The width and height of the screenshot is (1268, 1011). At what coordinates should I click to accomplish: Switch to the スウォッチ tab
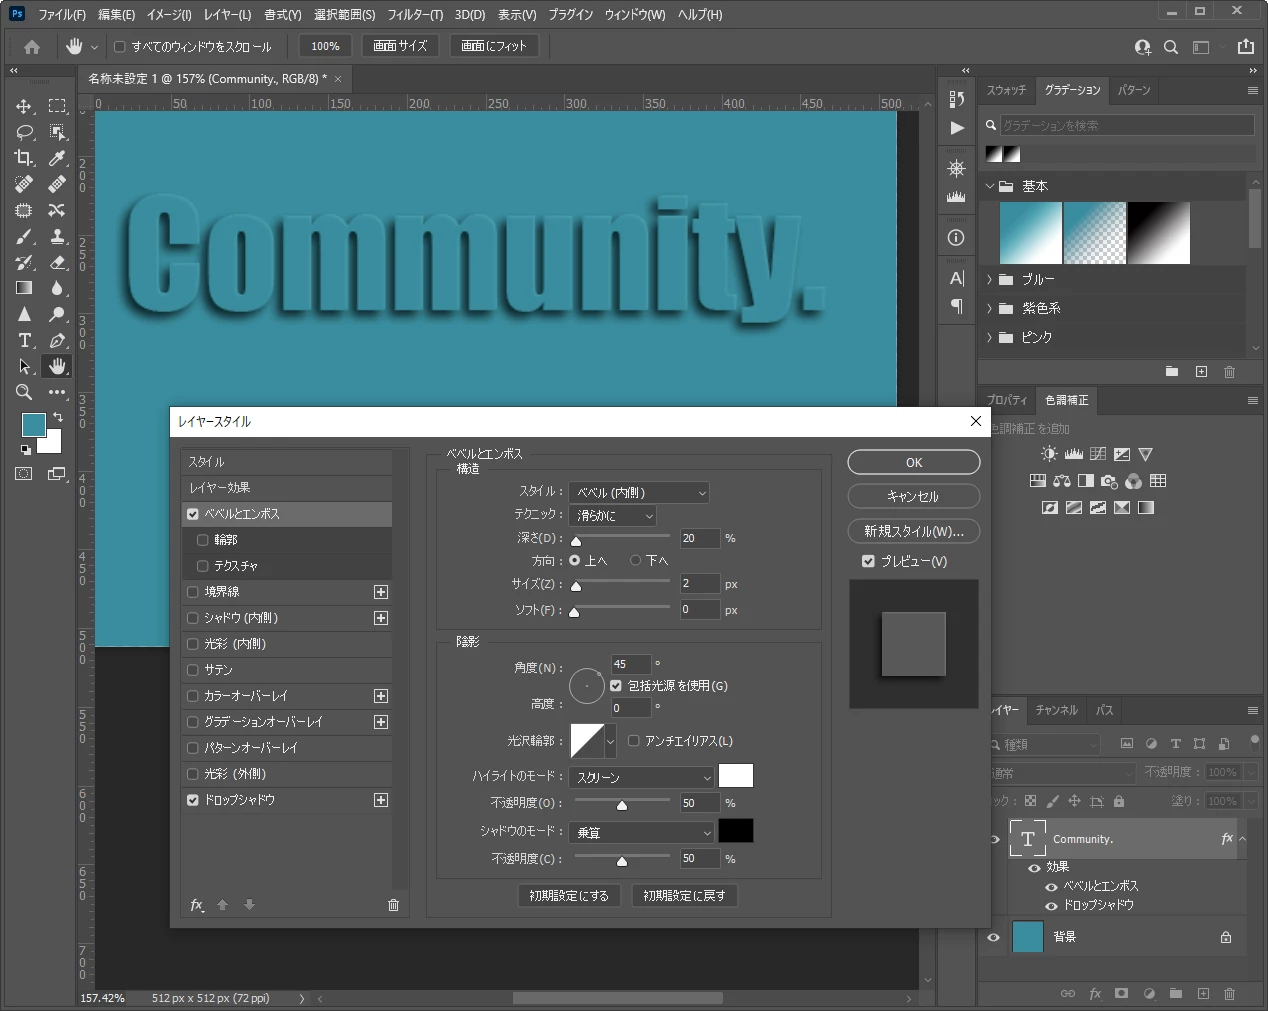1006,90
